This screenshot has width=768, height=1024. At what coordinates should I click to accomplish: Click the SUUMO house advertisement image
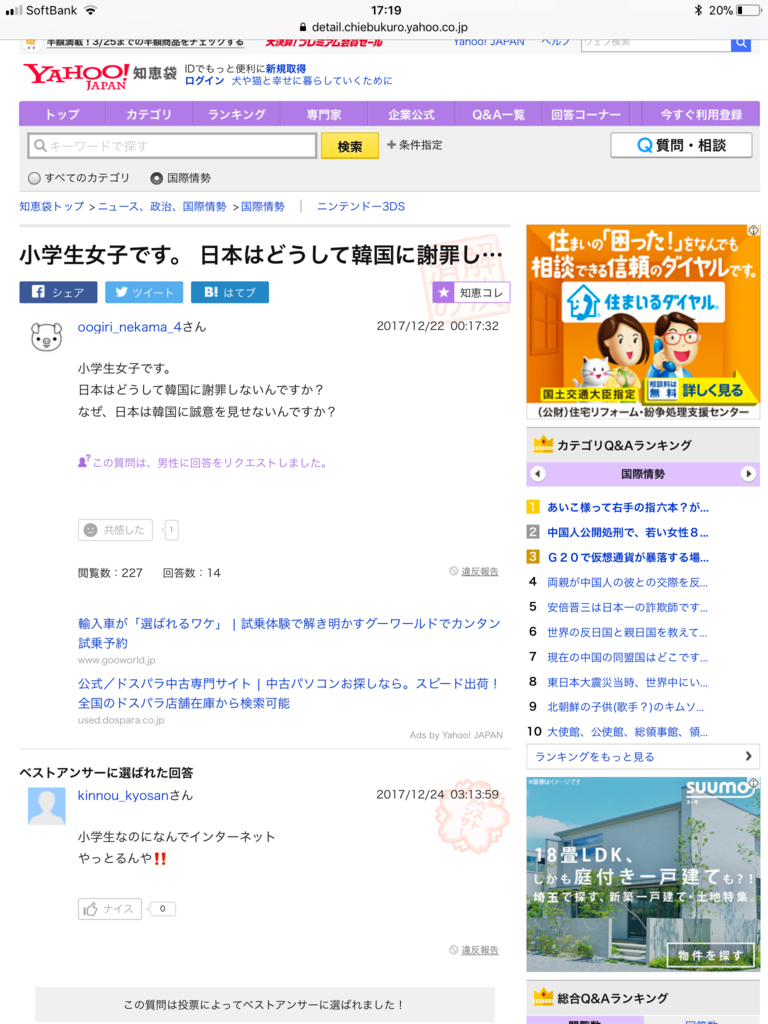pos(643,874)
